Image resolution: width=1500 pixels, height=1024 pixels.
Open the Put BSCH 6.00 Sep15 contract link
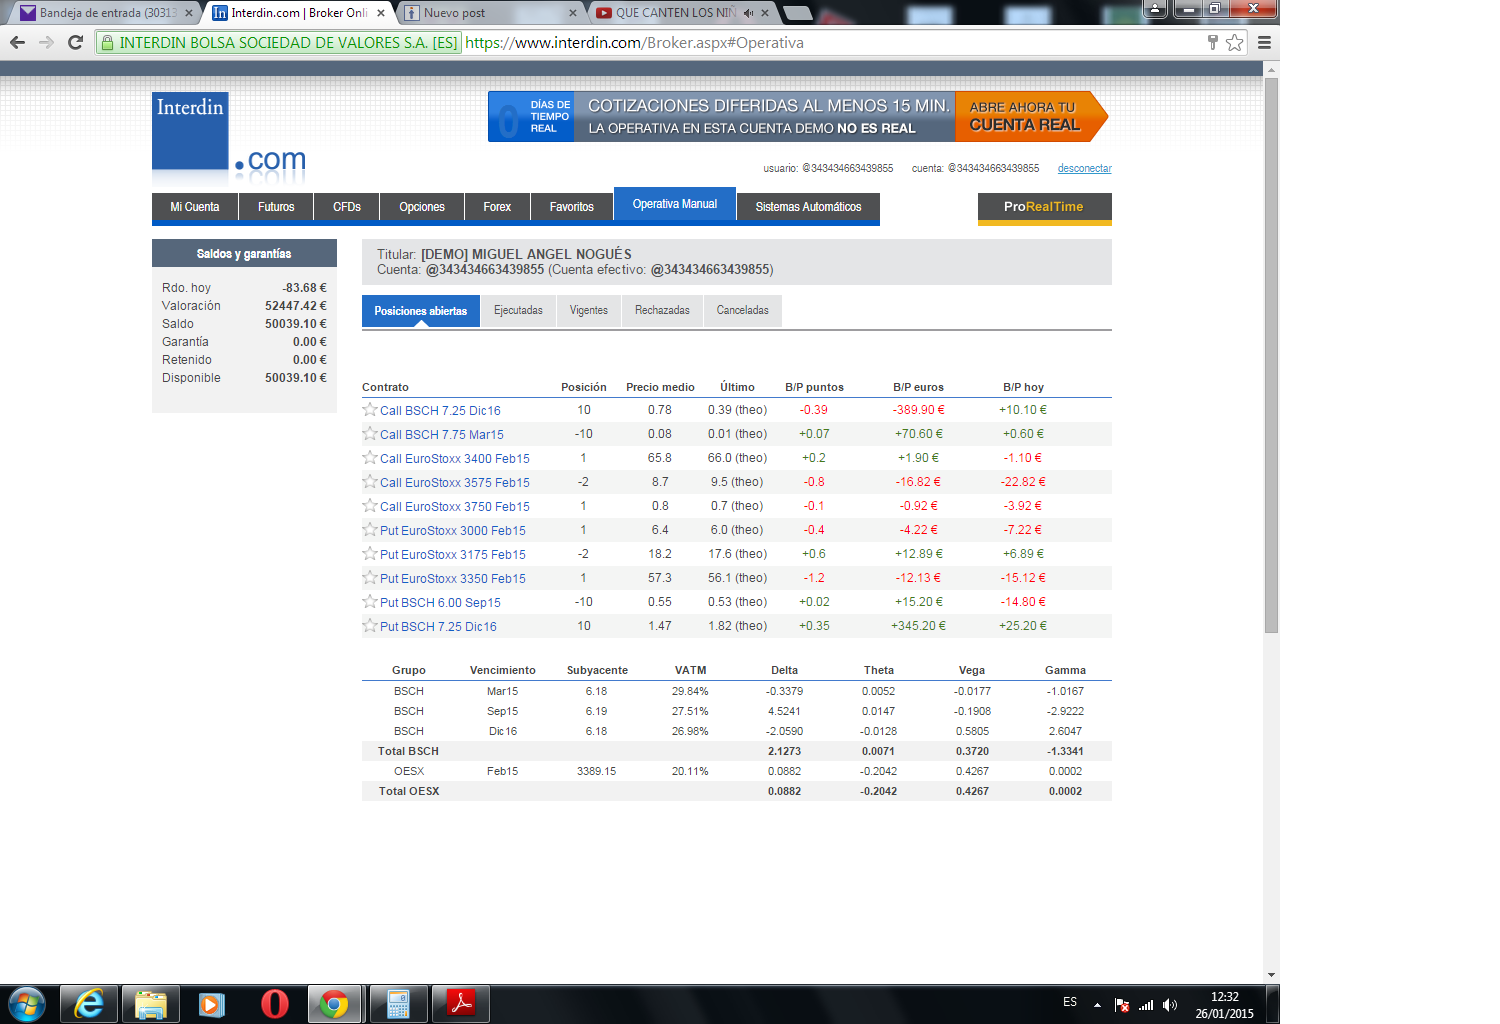[440, 603]
